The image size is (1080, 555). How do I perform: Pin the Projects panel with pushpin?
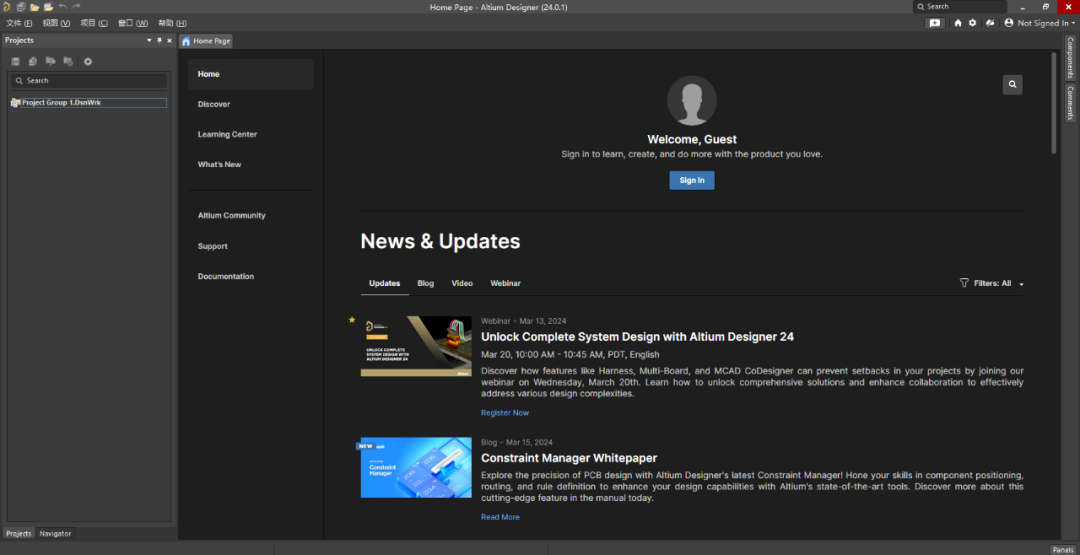(x=159, y=40)
